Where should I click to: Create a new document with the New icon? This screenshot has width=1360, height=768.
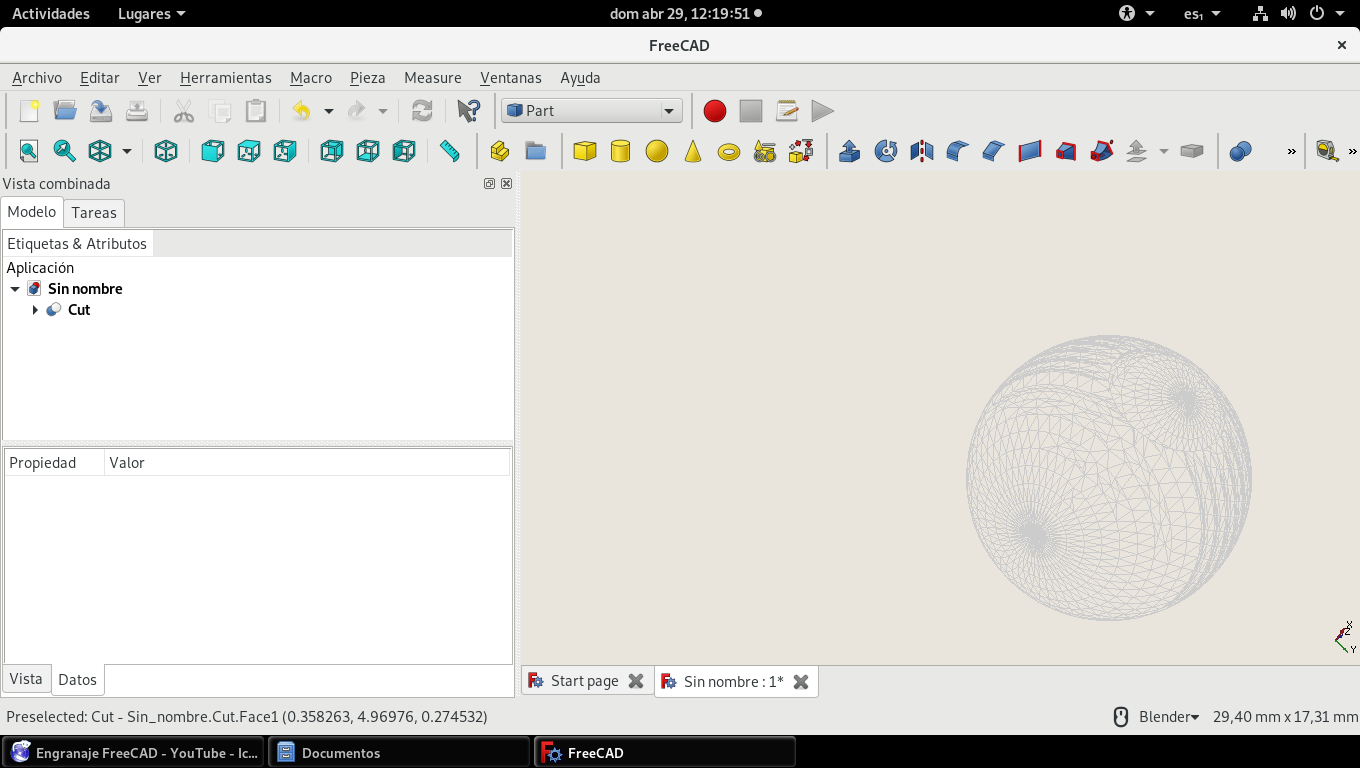click(x=29, y=111)
